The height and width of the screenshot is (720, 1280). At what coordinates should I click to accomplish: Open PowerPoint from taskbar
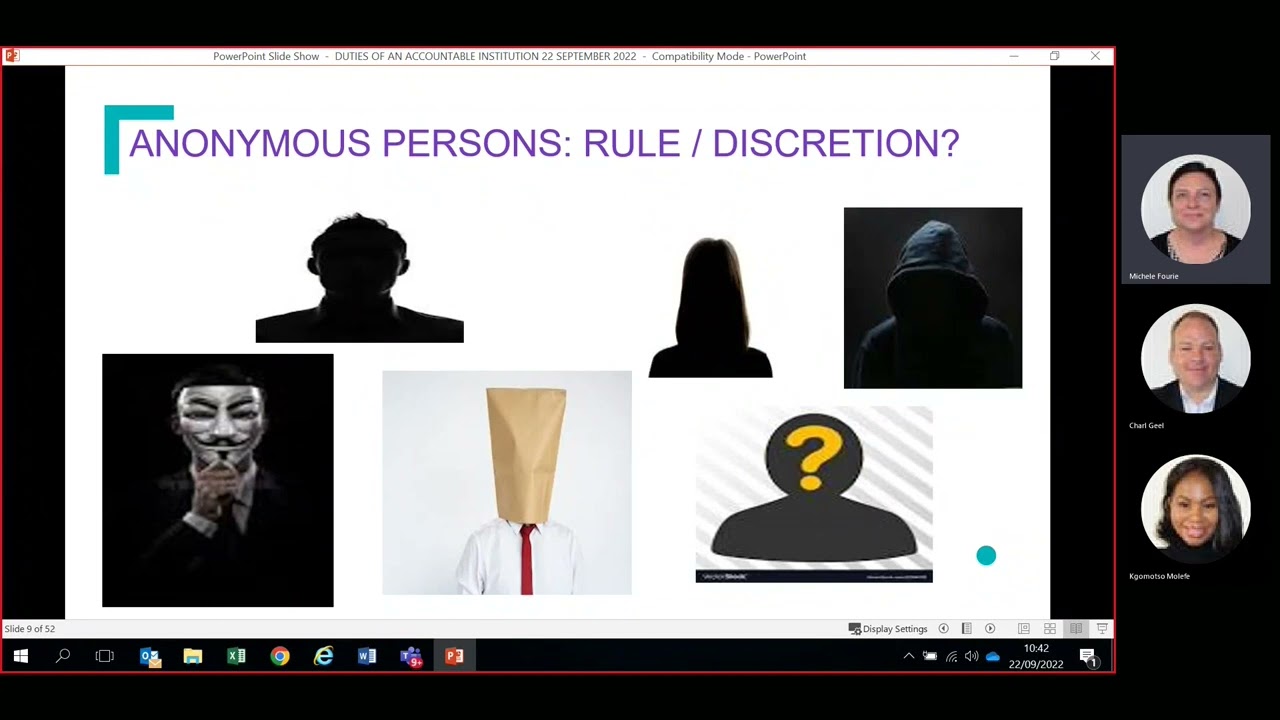coord(454,656)
